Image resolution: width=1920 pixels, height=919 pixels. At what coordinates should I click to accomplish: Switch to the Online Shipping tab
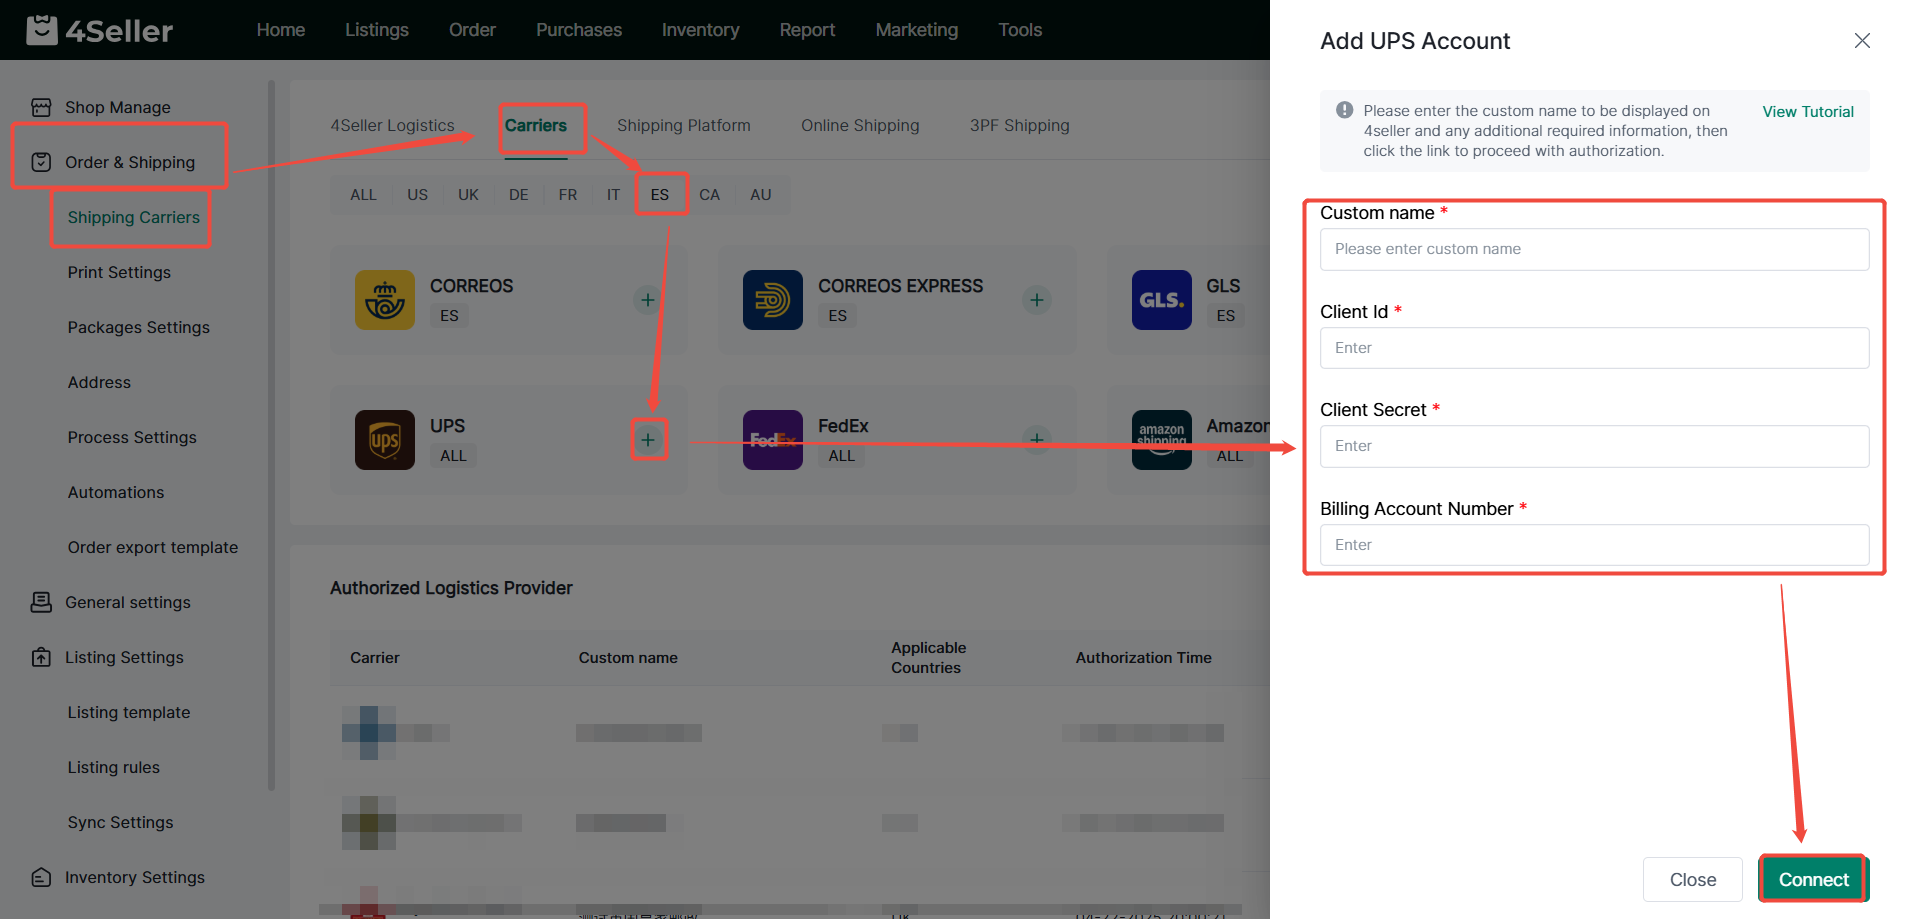[x=860, y=125]
